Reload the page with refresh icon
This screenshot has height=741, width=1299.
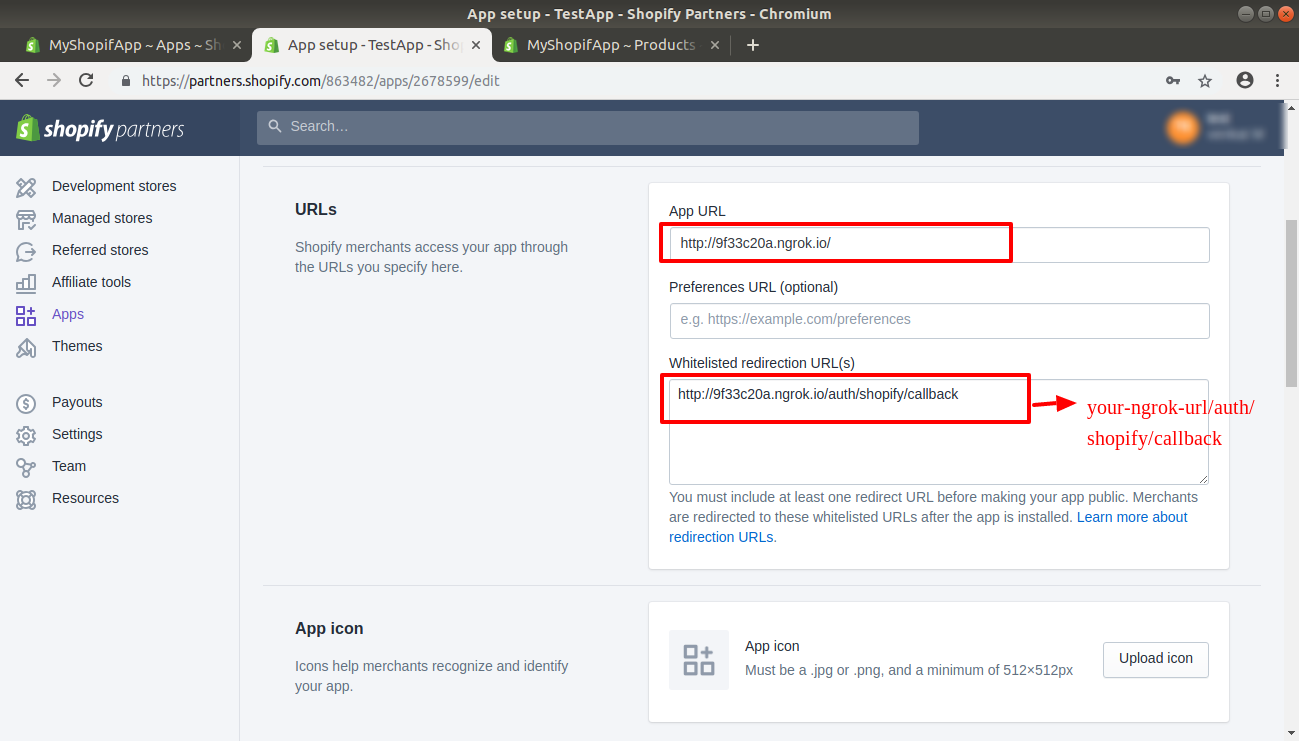86,80
